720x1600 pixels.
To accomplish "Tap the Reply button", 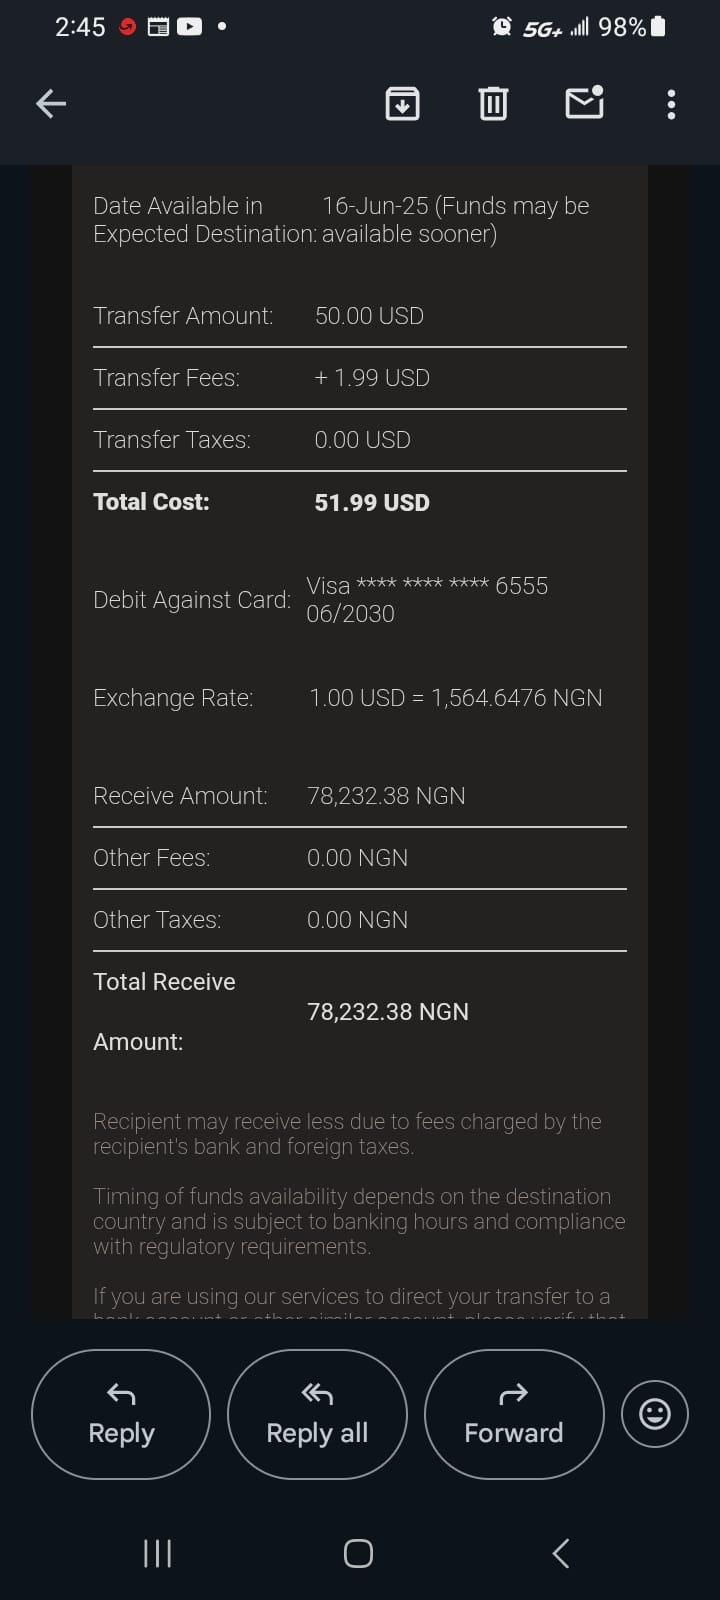I will (x=121, y=1414).
